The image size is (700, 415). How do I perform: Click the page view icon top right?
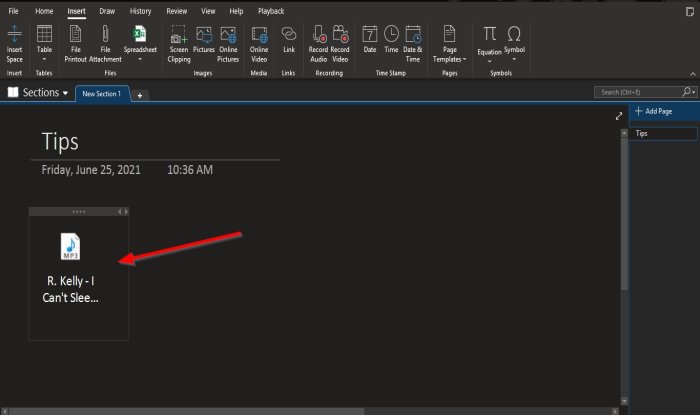(690, 11)
